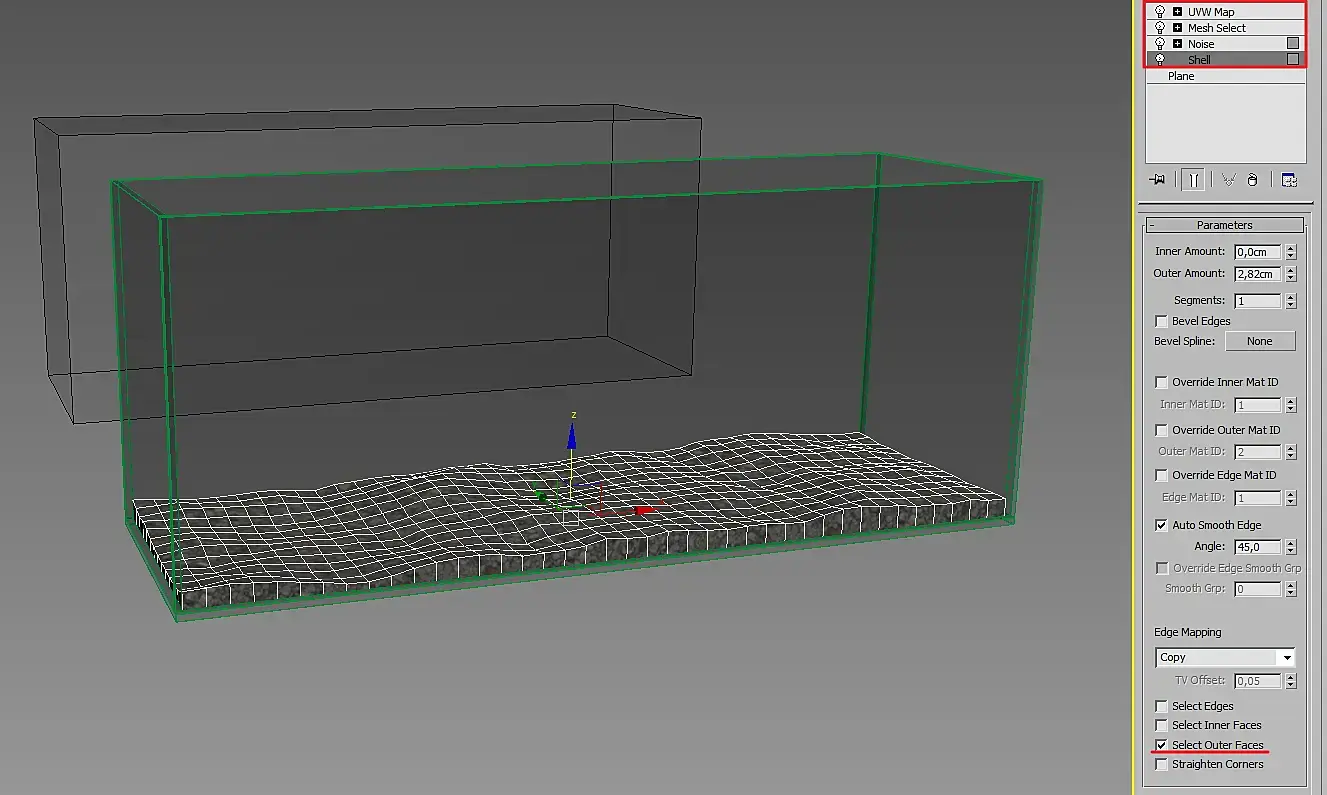Enable the Override Edge Mat ID checkbox
This screenshot has height=795, width=1327.
[x=1161, y=475]
